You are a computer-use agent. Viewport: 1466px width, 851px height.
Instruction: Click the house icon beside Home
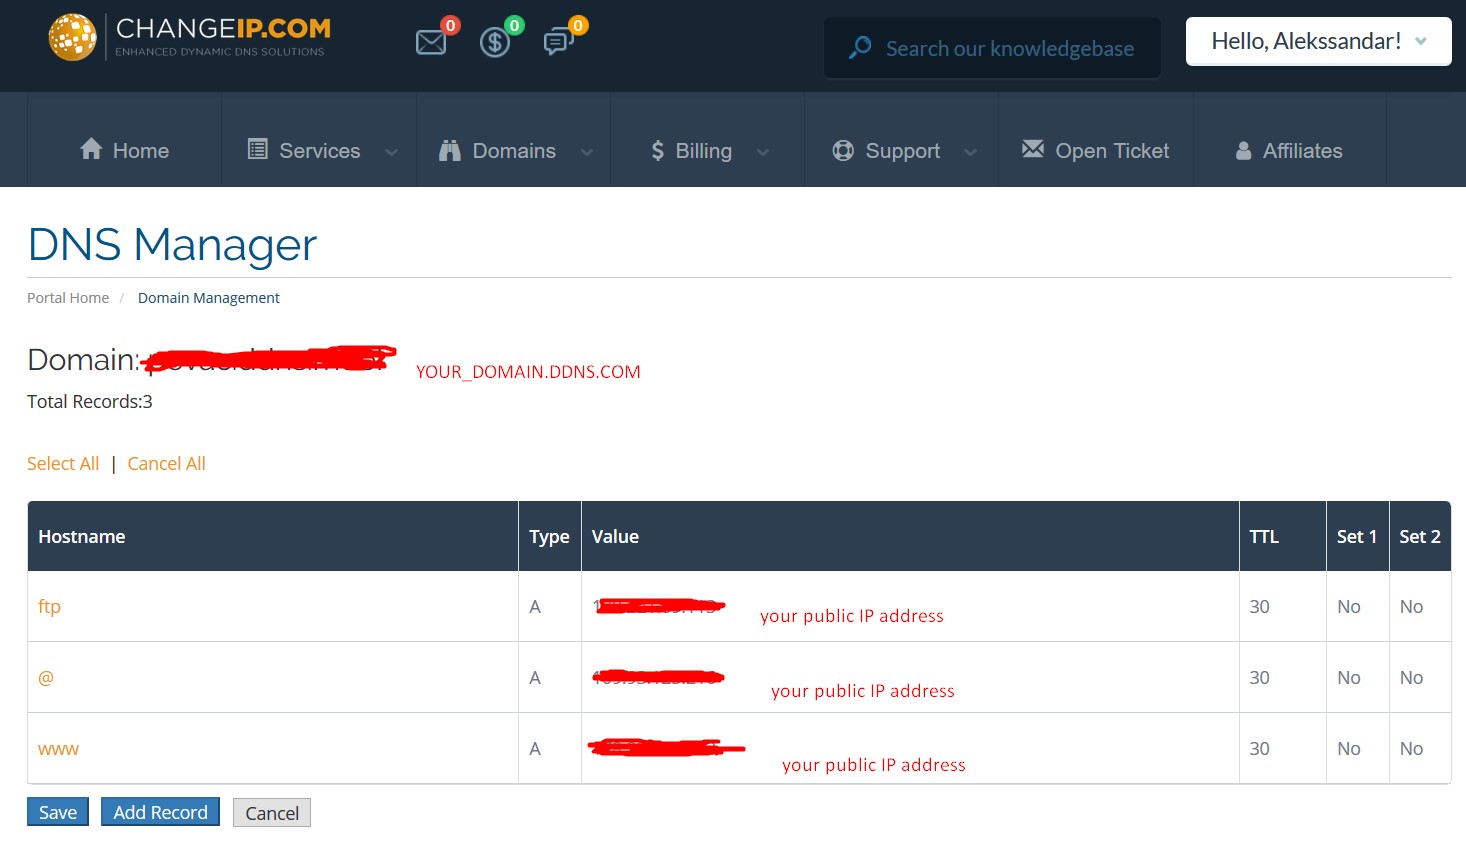tap(91, 150)
